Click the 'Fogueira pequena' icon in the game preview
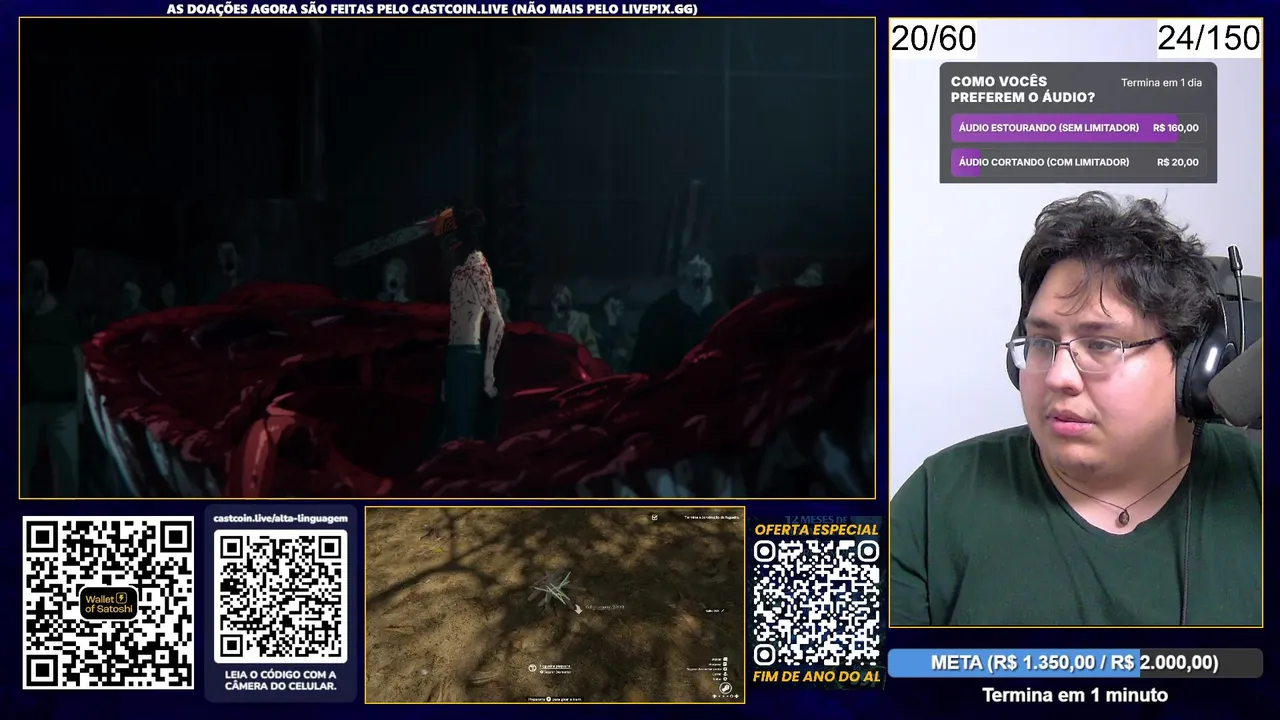Viewport: 1280px width, 720px height. (x=532, y=667)
